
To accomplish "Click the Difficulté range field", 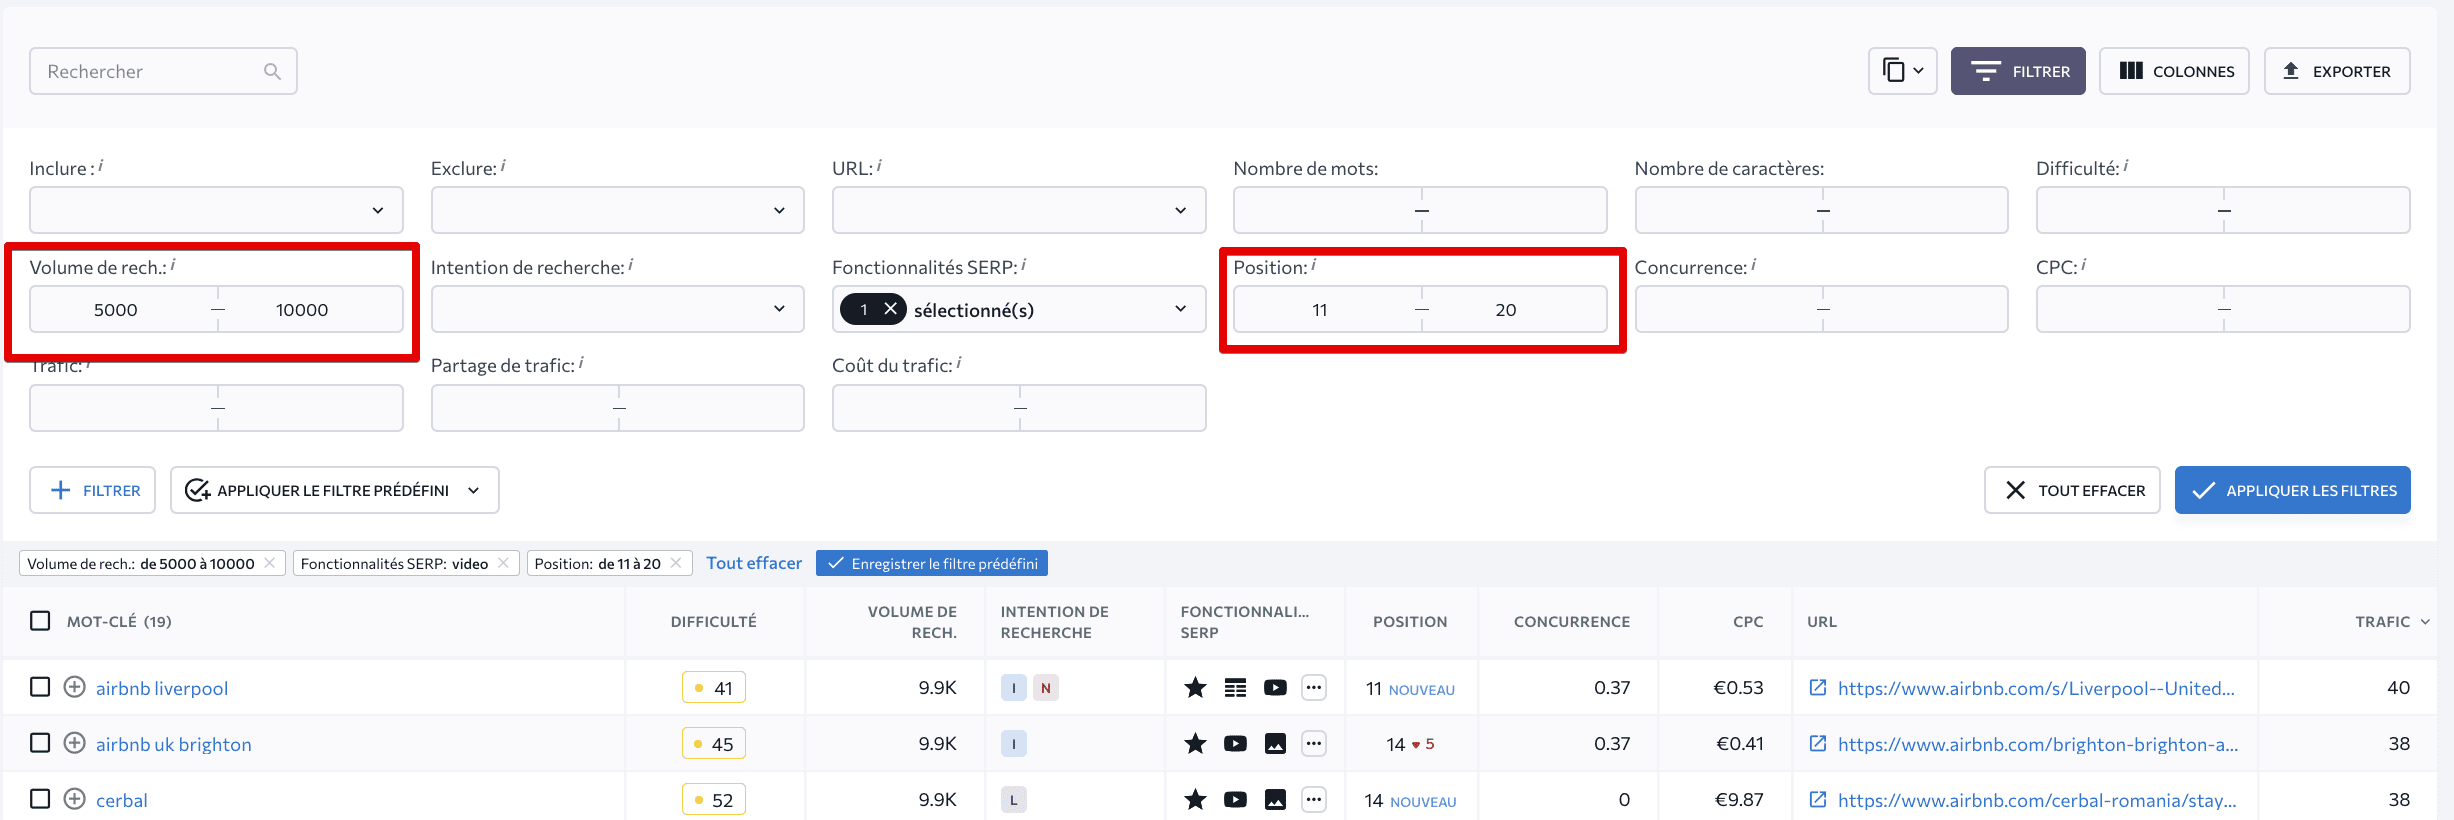I will click(2223, 210).
